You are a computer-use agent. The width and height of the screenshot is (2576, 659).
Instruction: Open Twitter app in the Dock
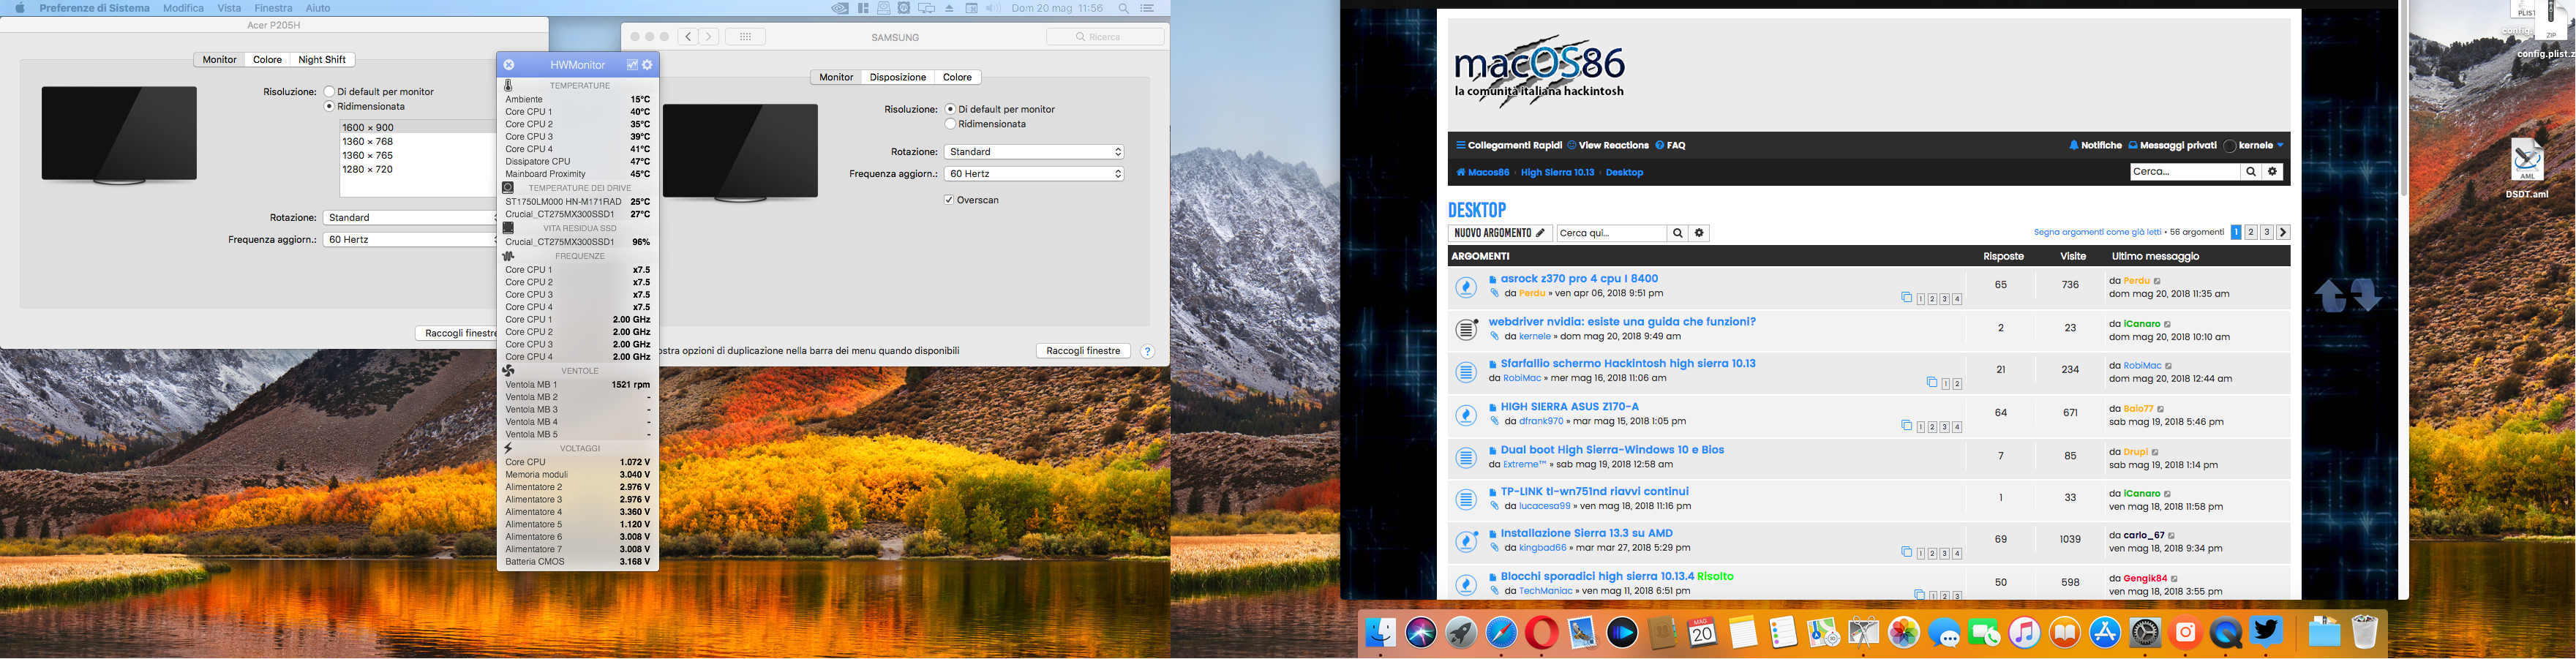tap(2266, 633)
